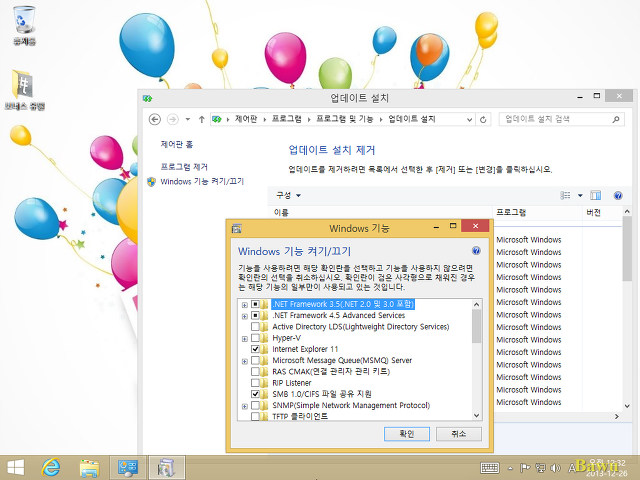Refresh the address bar location
Viewport: 640px width, 480px height.
483,120
